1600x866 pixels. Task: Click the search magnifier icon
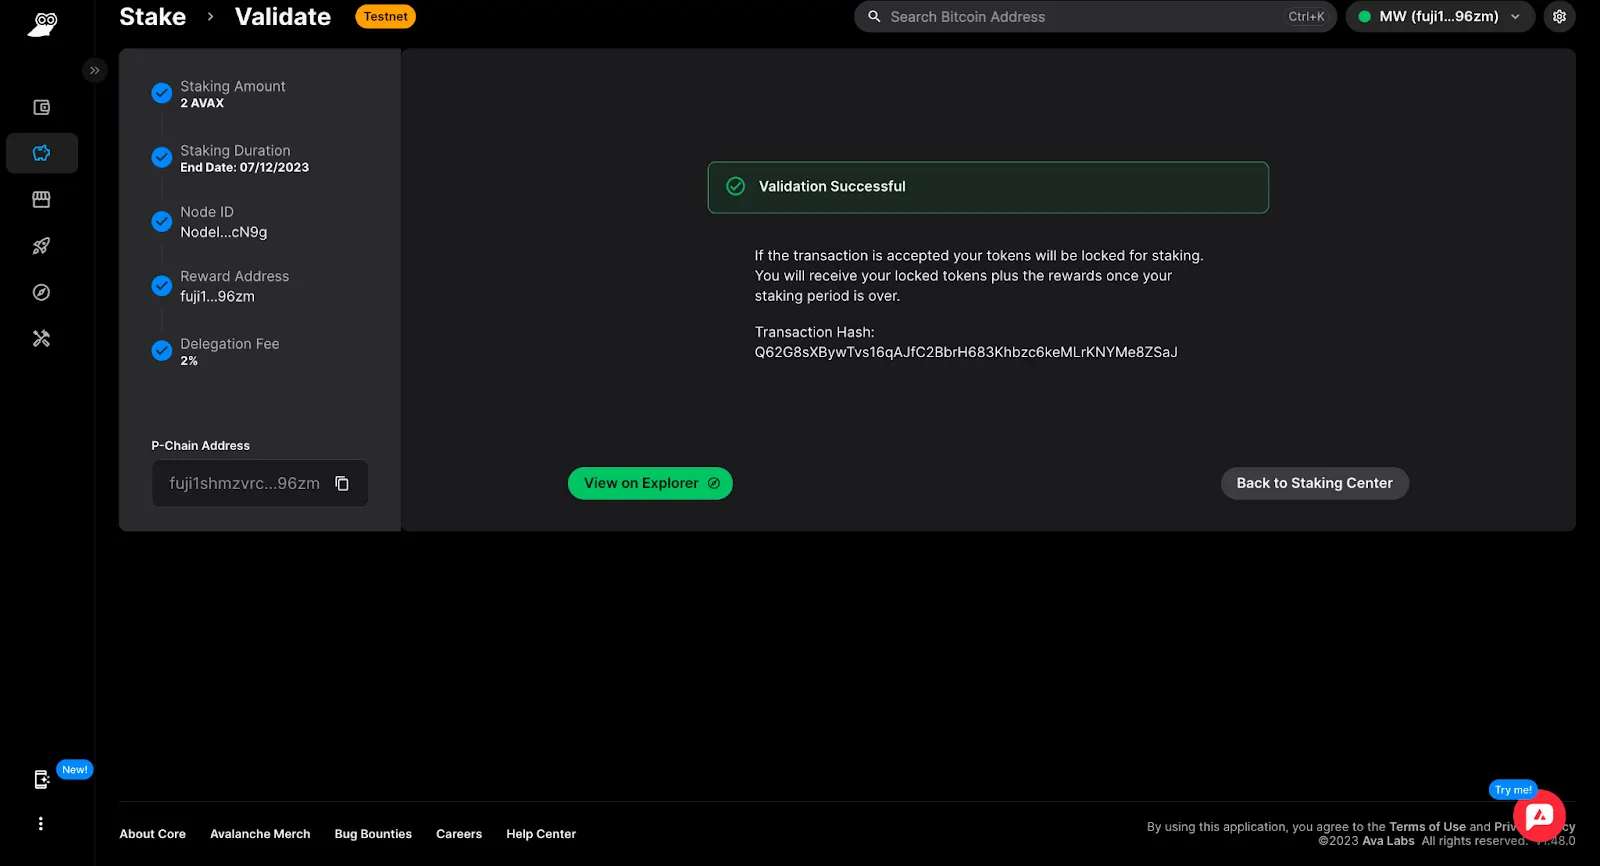pos(874,17)
